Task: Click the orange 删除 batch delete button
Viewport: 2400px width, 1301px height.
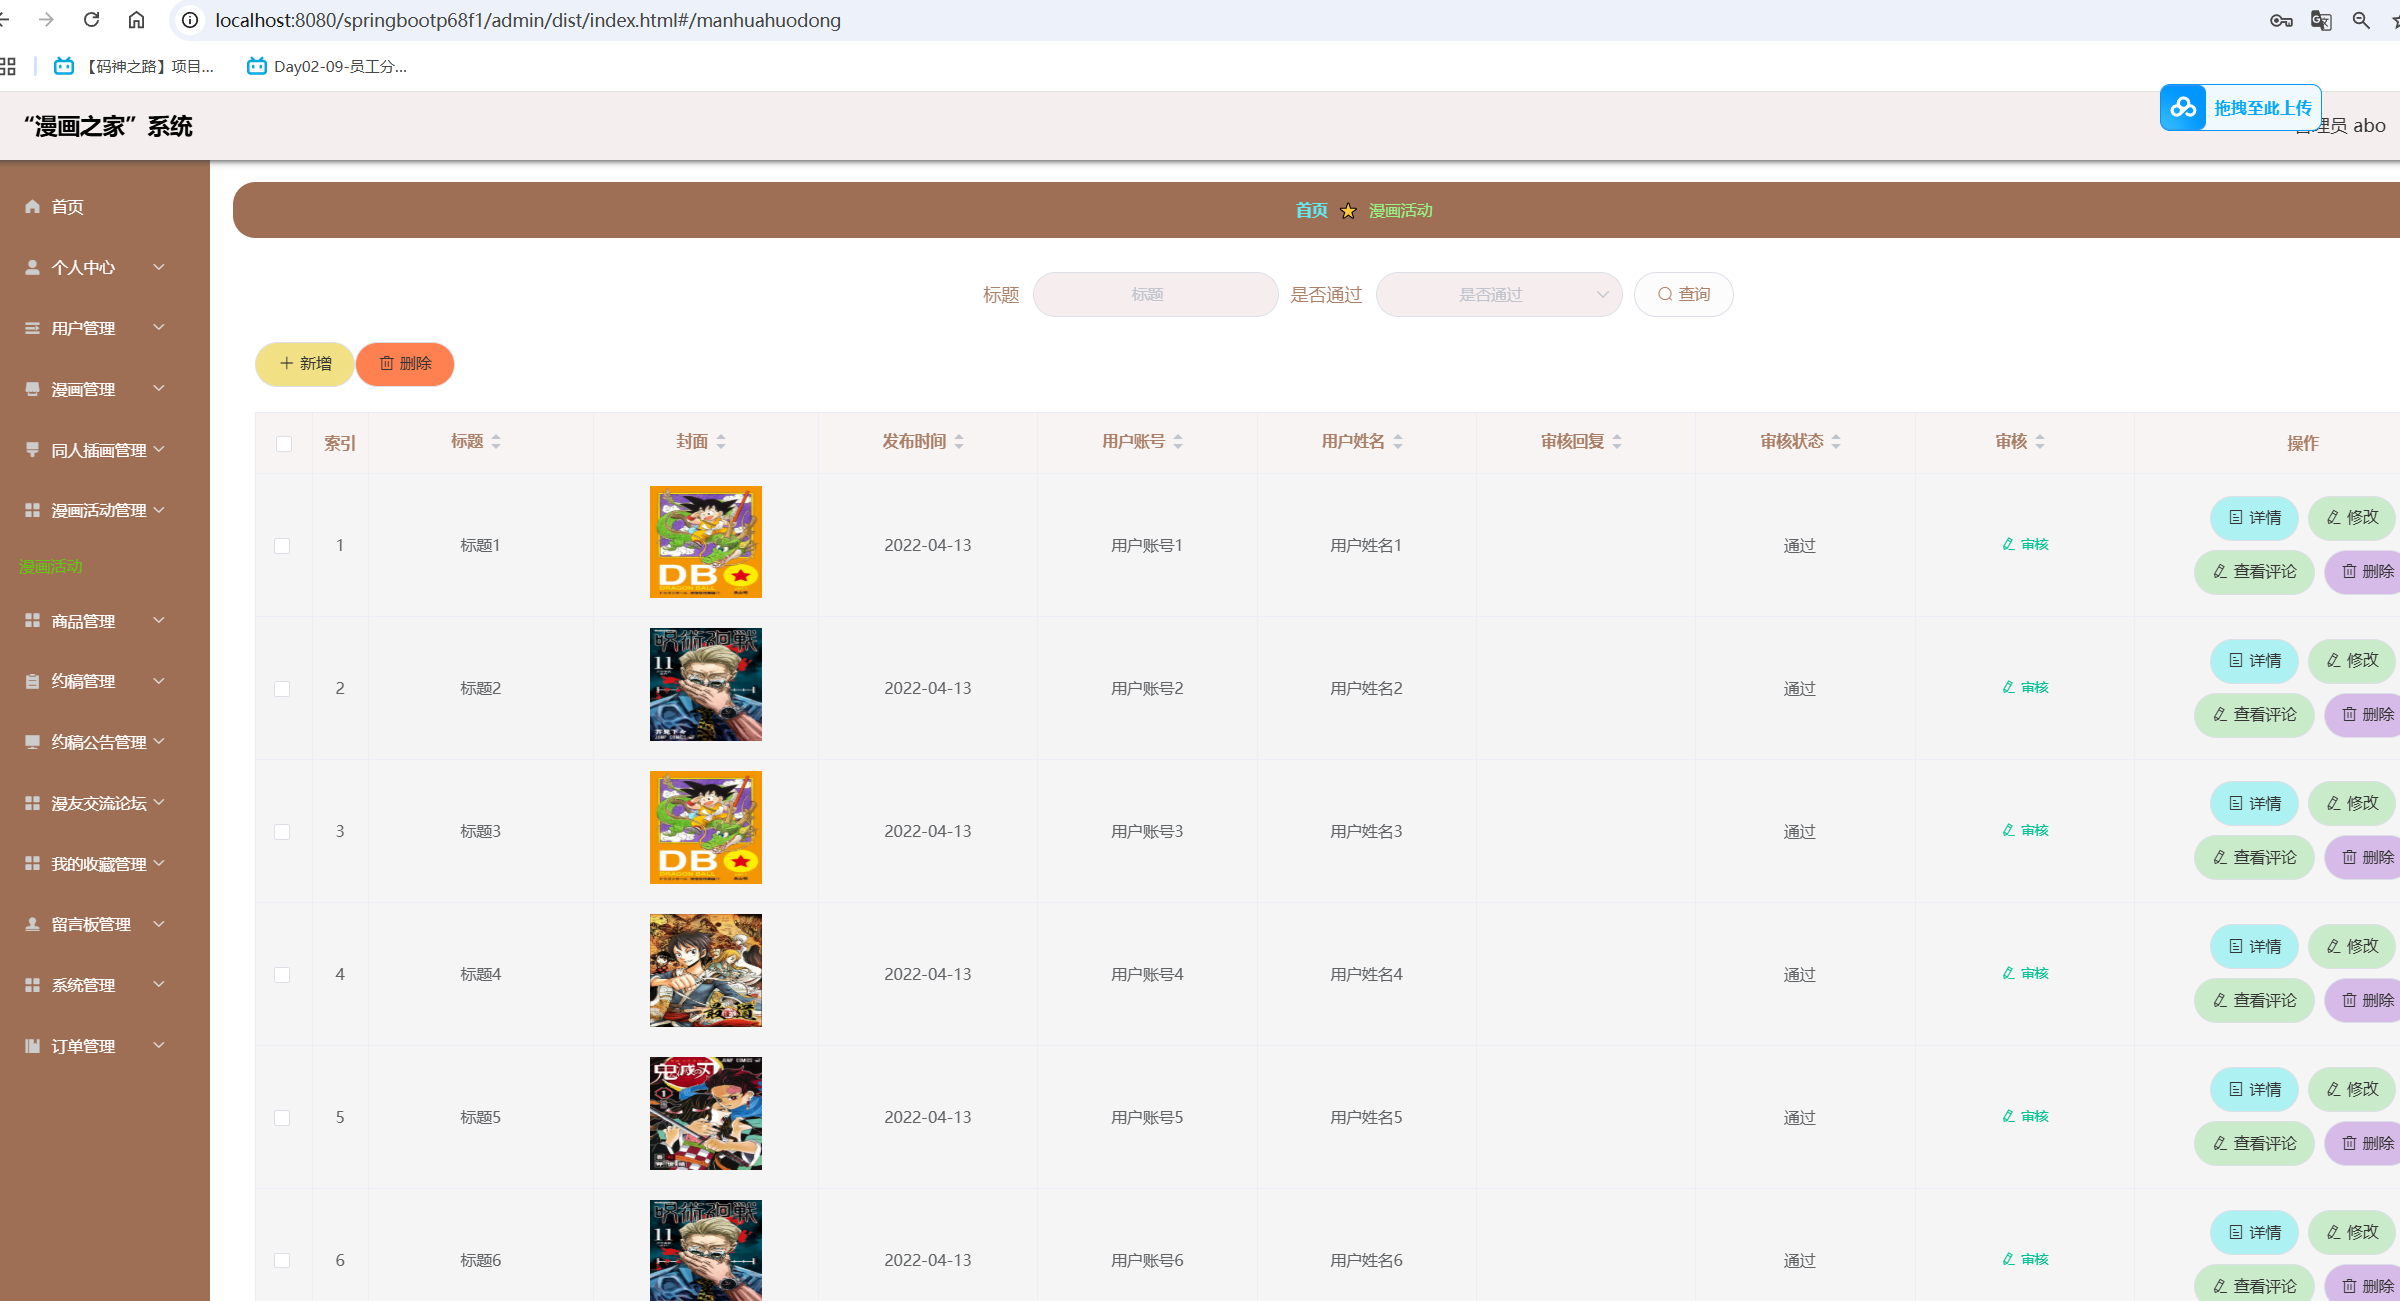Action: tap(405, 364)
